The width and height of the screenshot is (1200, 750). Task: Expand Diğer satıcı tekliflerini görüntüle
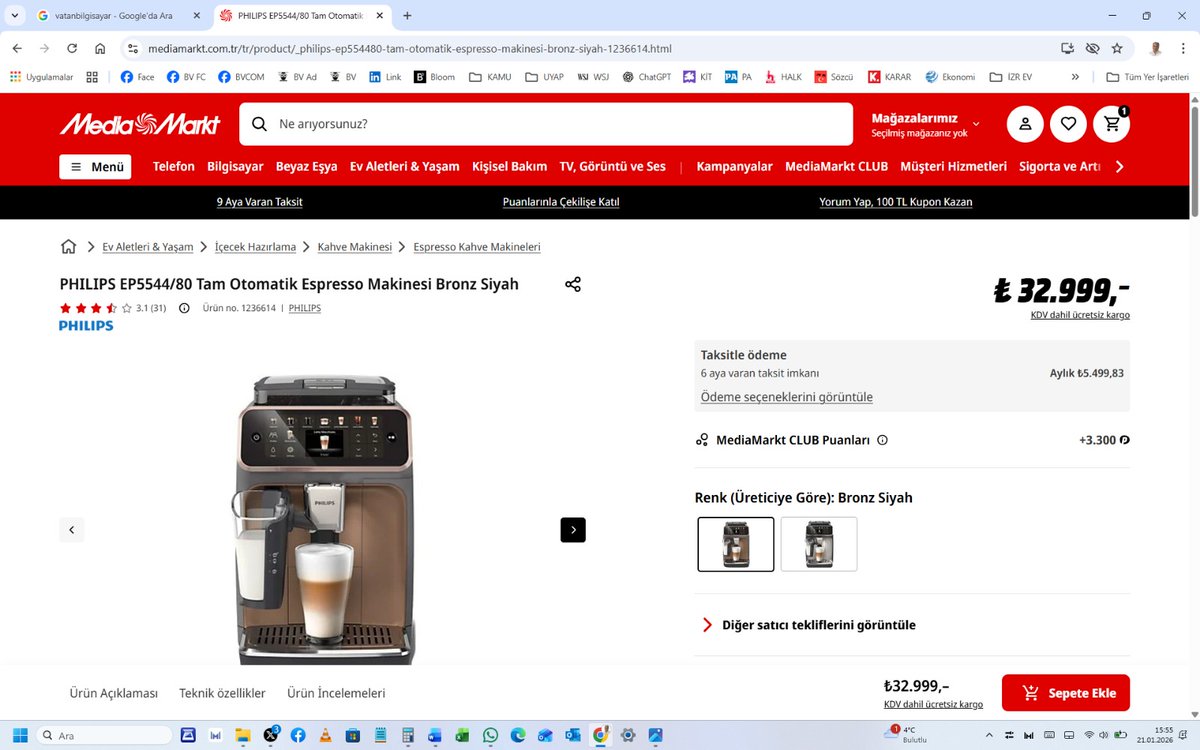click(809, 625)
